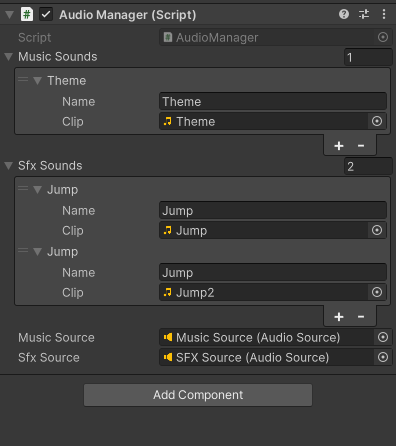Viewport: 396px width, 446px height.
Task: Open the component presets icon
Action: pyautogui.click(x=364, y=14)
